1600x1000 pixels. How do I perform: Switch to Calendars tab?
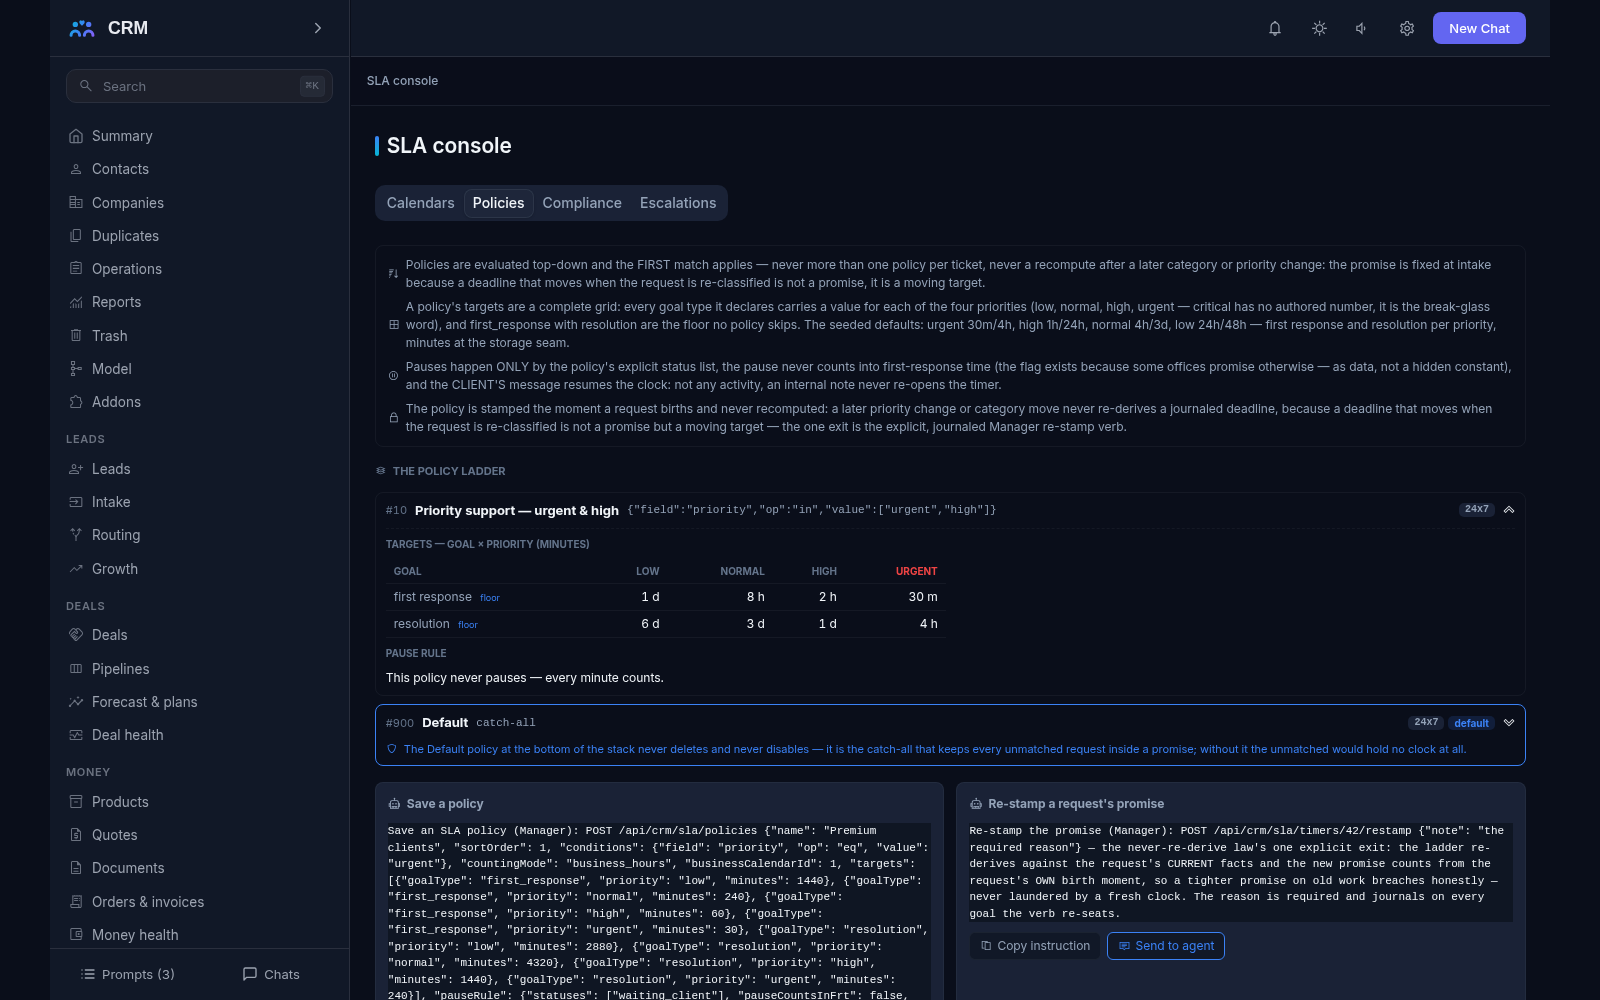click(x=420, y=203)
